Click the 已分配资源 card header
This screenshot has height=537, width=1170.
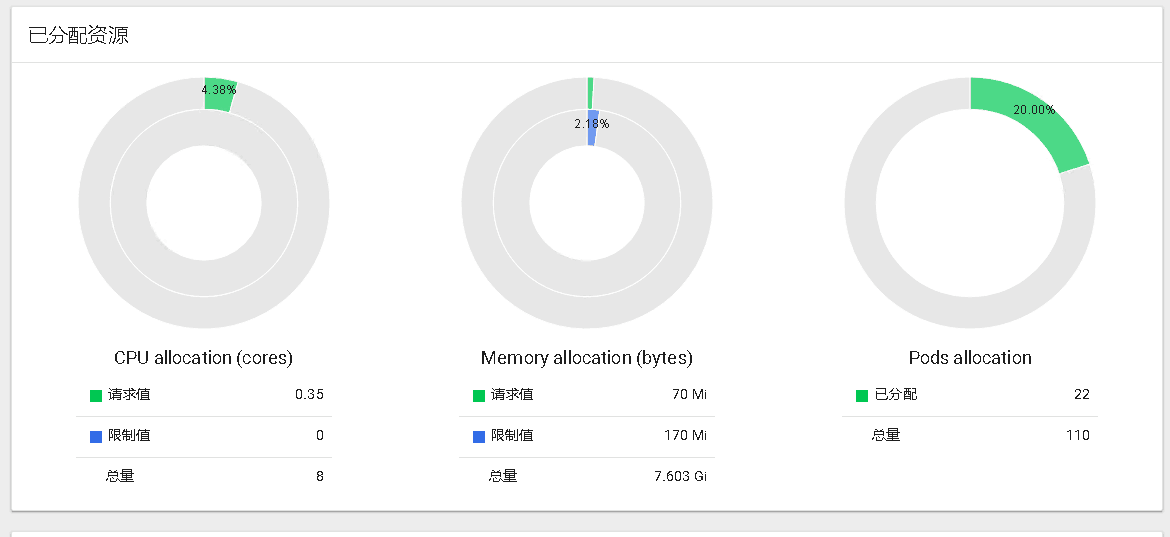pos(78,36)
